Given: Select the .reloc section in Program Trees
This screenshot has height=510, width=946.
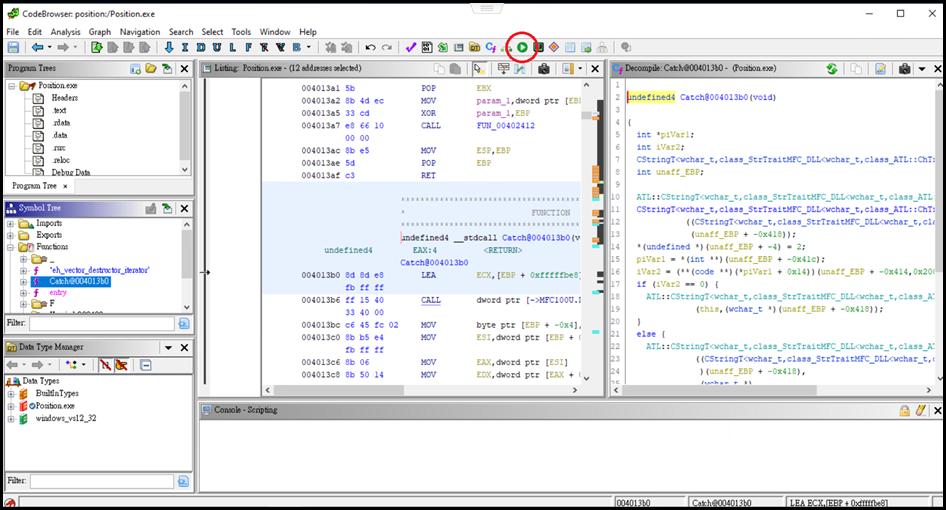Looking at the screenshot, I should [61, 160].
